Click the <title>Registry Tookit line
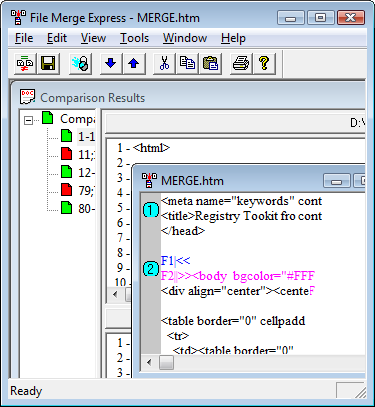 (x=241, y=216)
